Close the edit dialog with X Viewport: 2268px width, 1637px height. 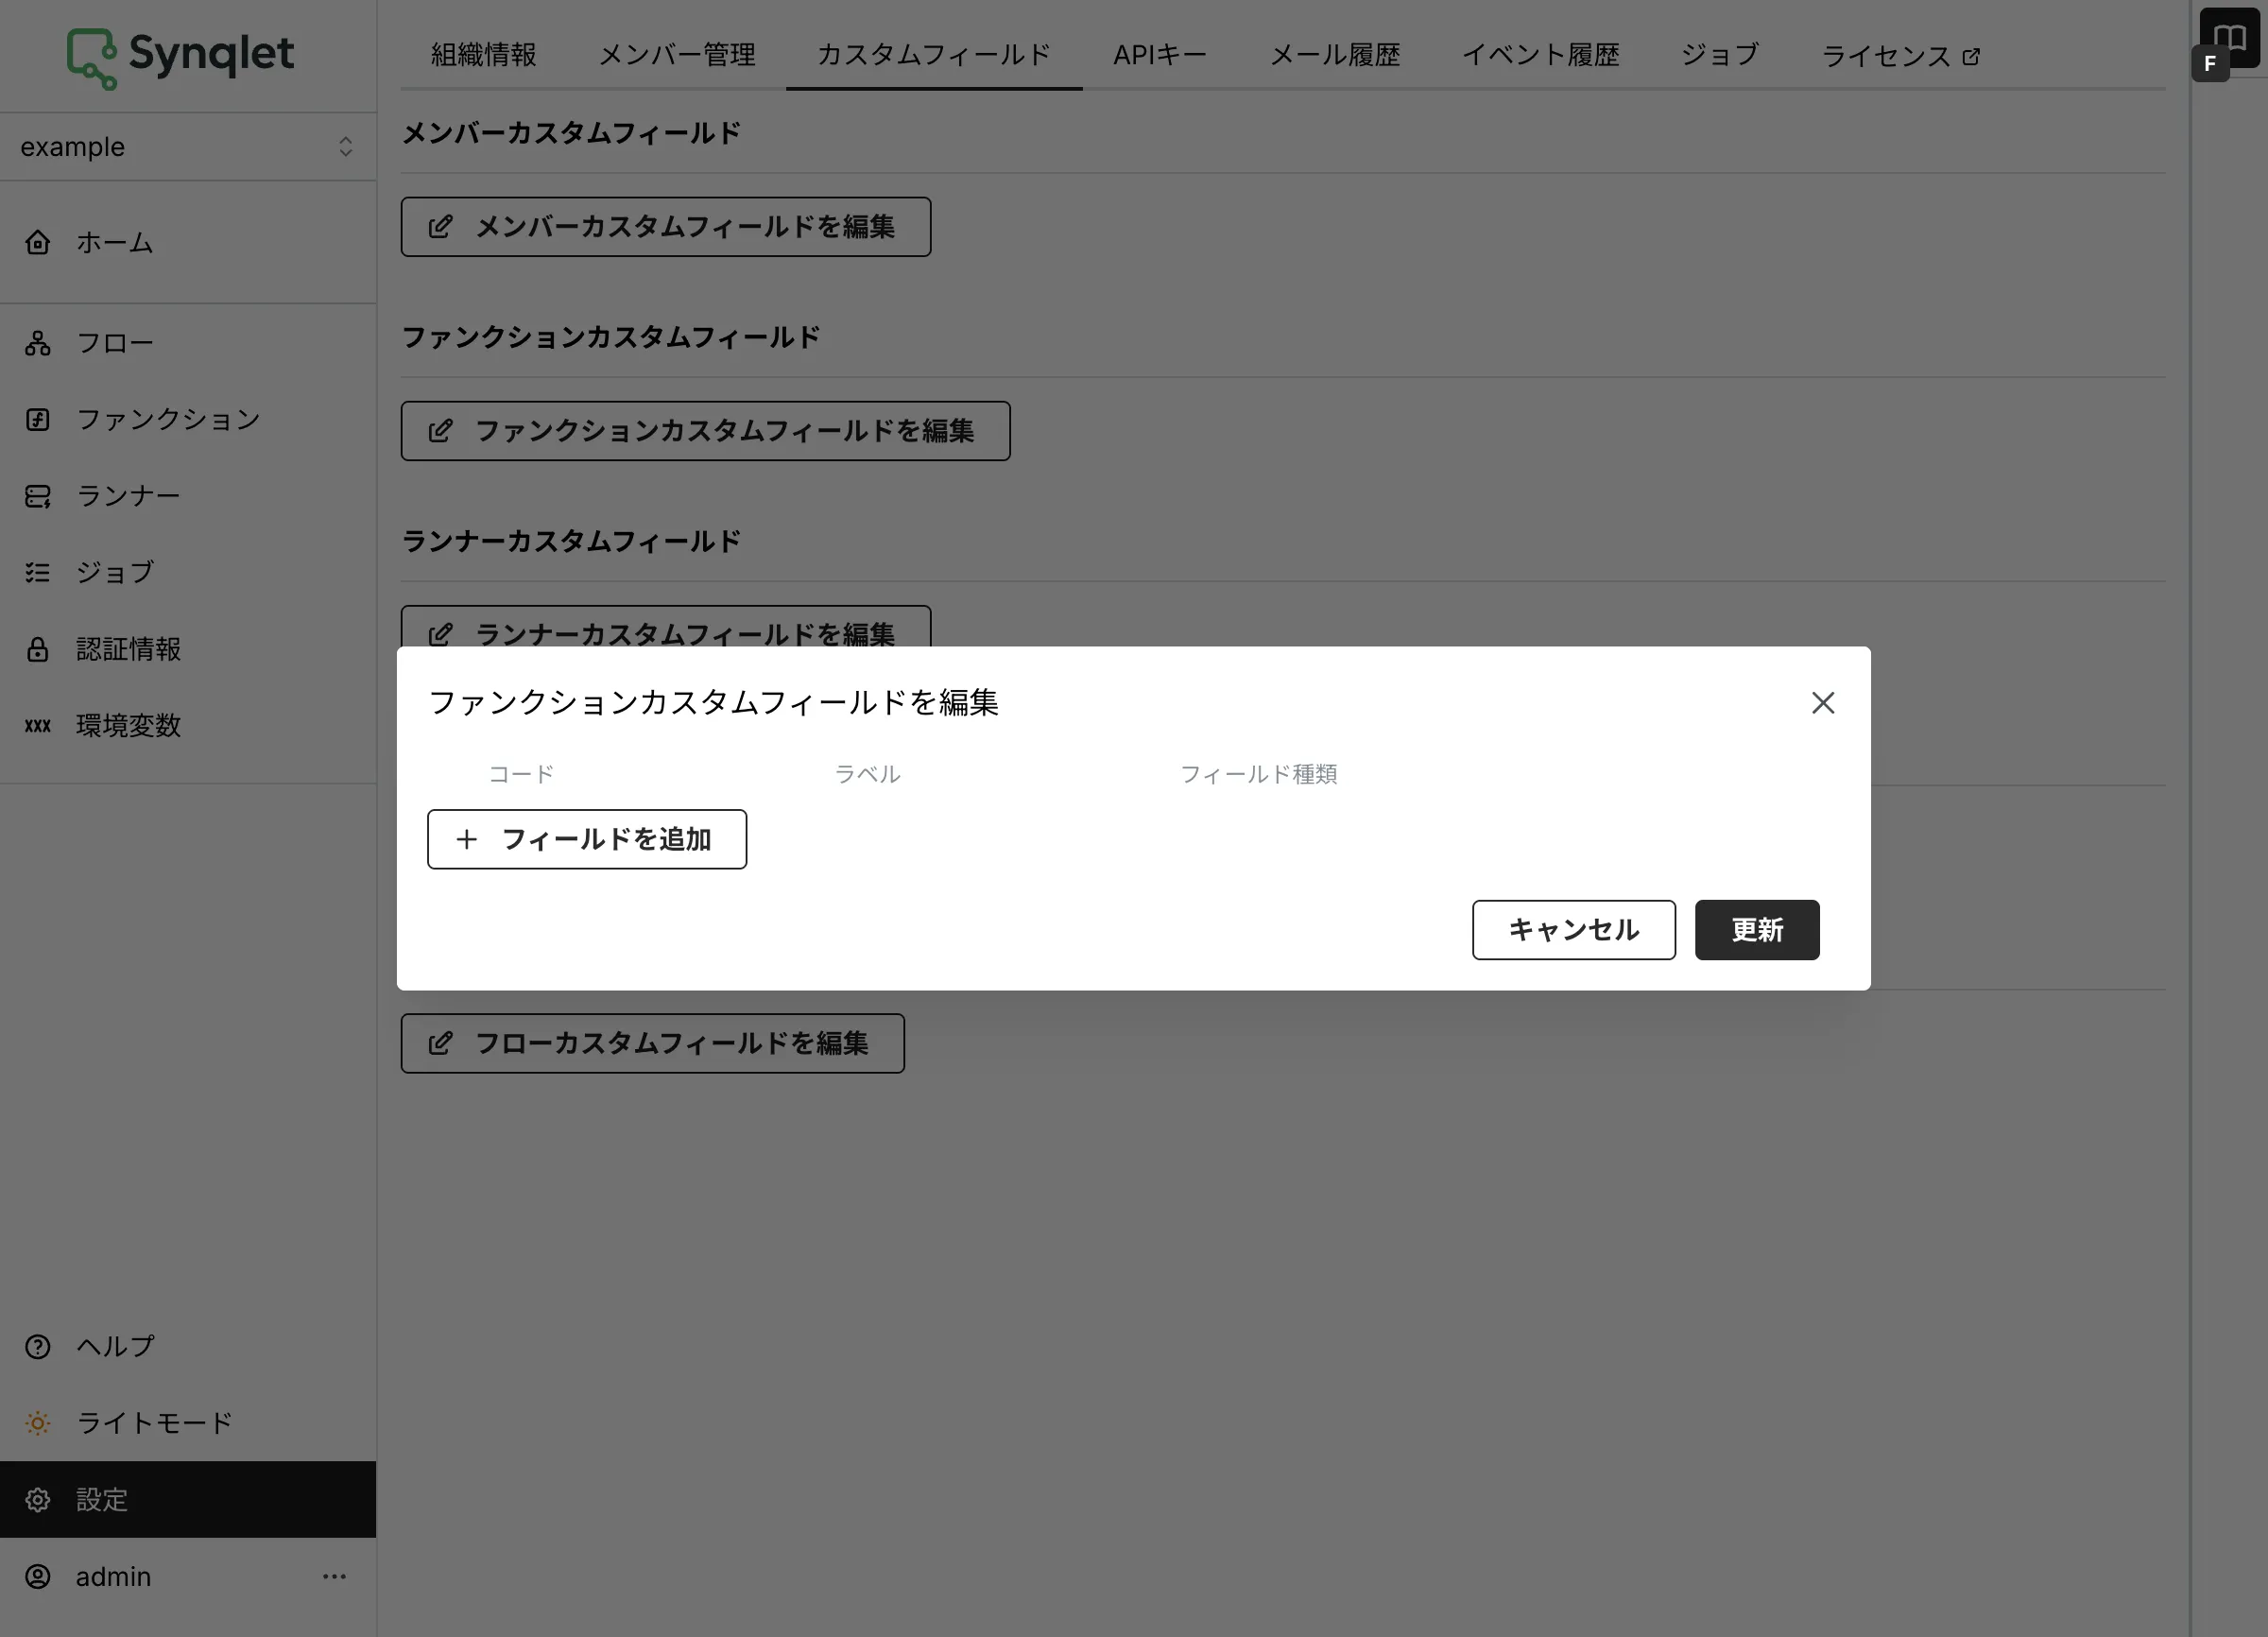click(1823, 703)
